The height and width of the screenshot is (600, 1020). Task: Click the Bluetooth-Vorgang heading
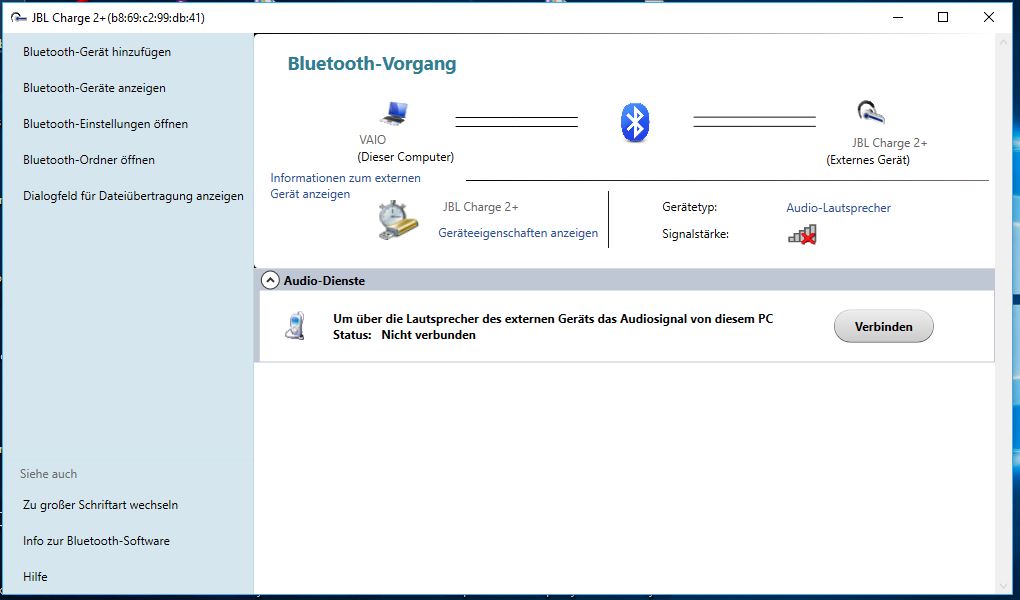(x=372, y=64)
